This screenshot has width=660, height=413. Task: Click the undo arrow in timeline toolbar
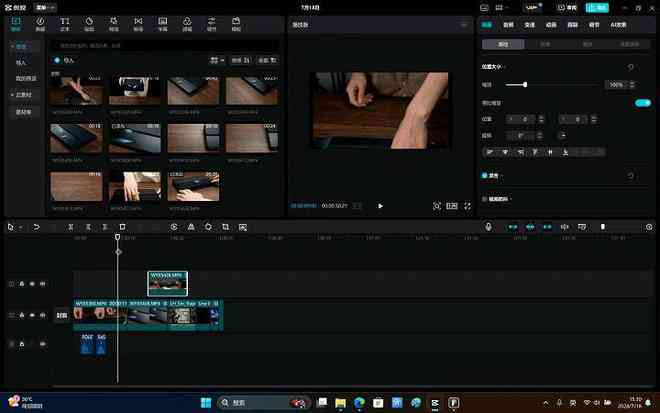click(37, 227)
